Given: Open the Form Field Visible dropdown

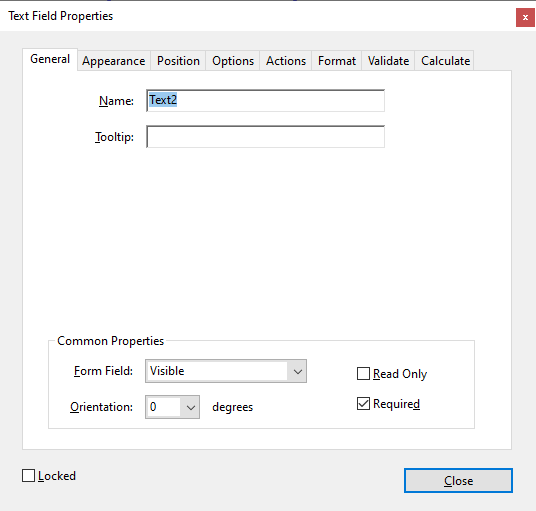Looking at the screenshot, I should tap(226, 371).
